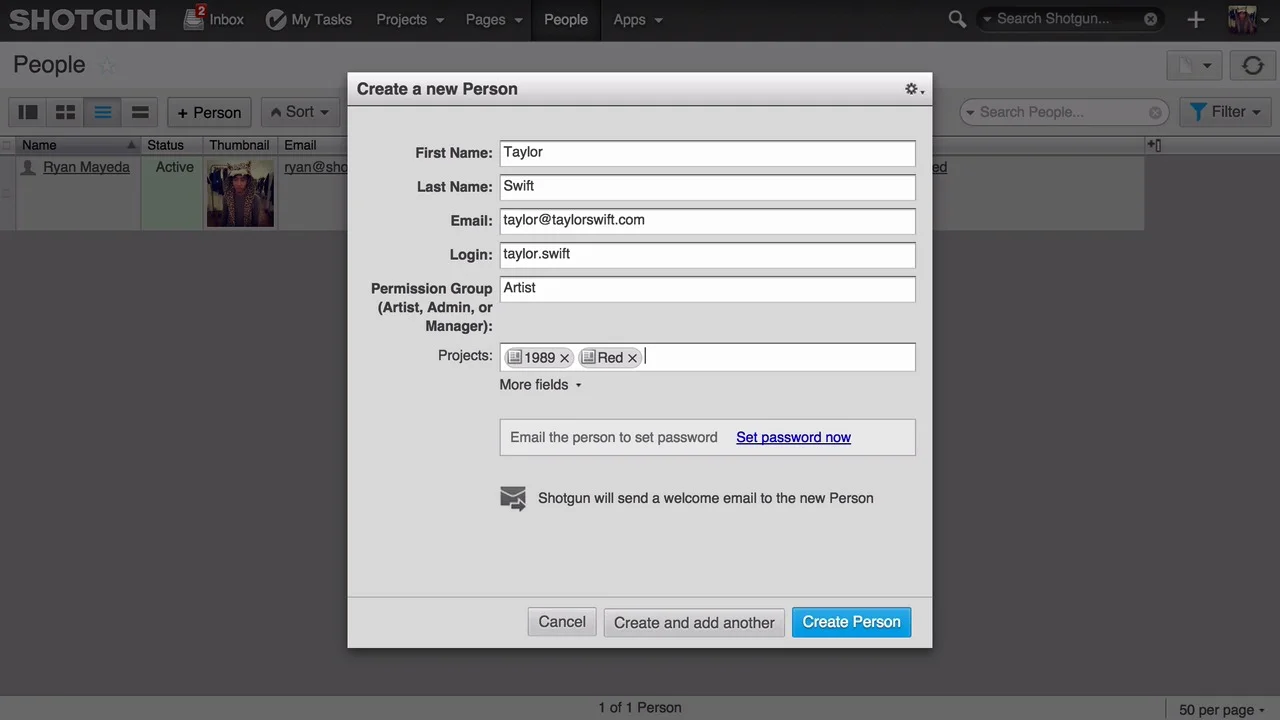
Task: Open the page options dropdown
Action: (1195, 66)
